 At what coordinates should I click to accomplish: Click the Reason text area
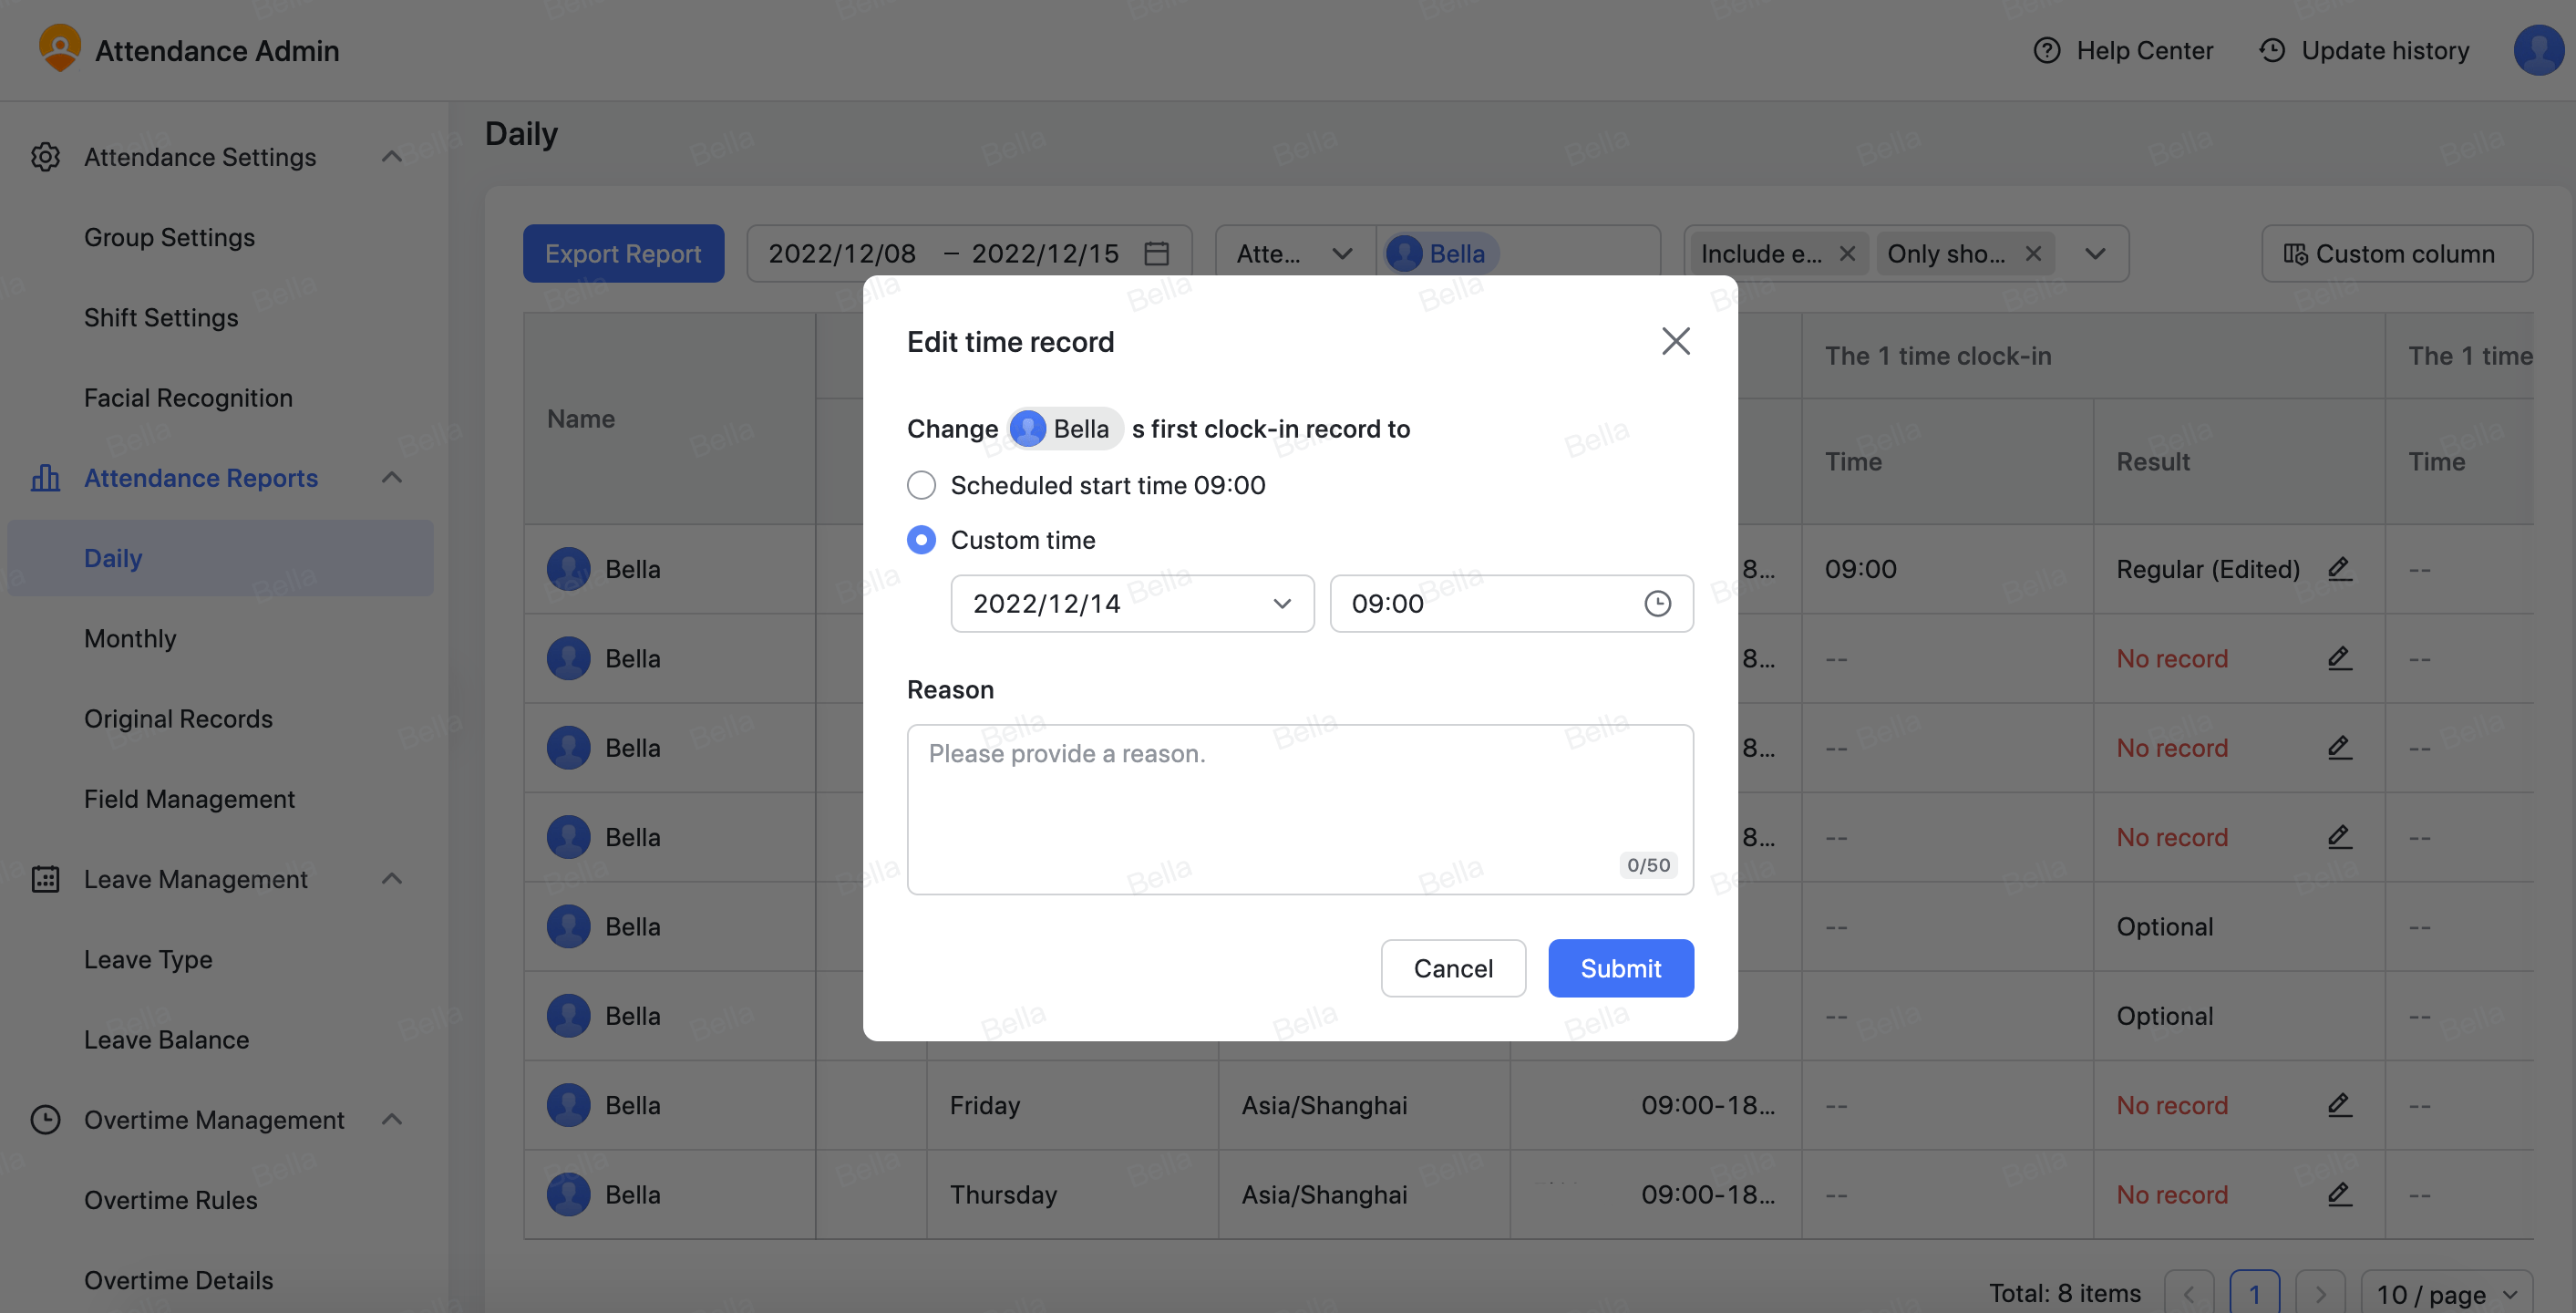point(1299,808)
